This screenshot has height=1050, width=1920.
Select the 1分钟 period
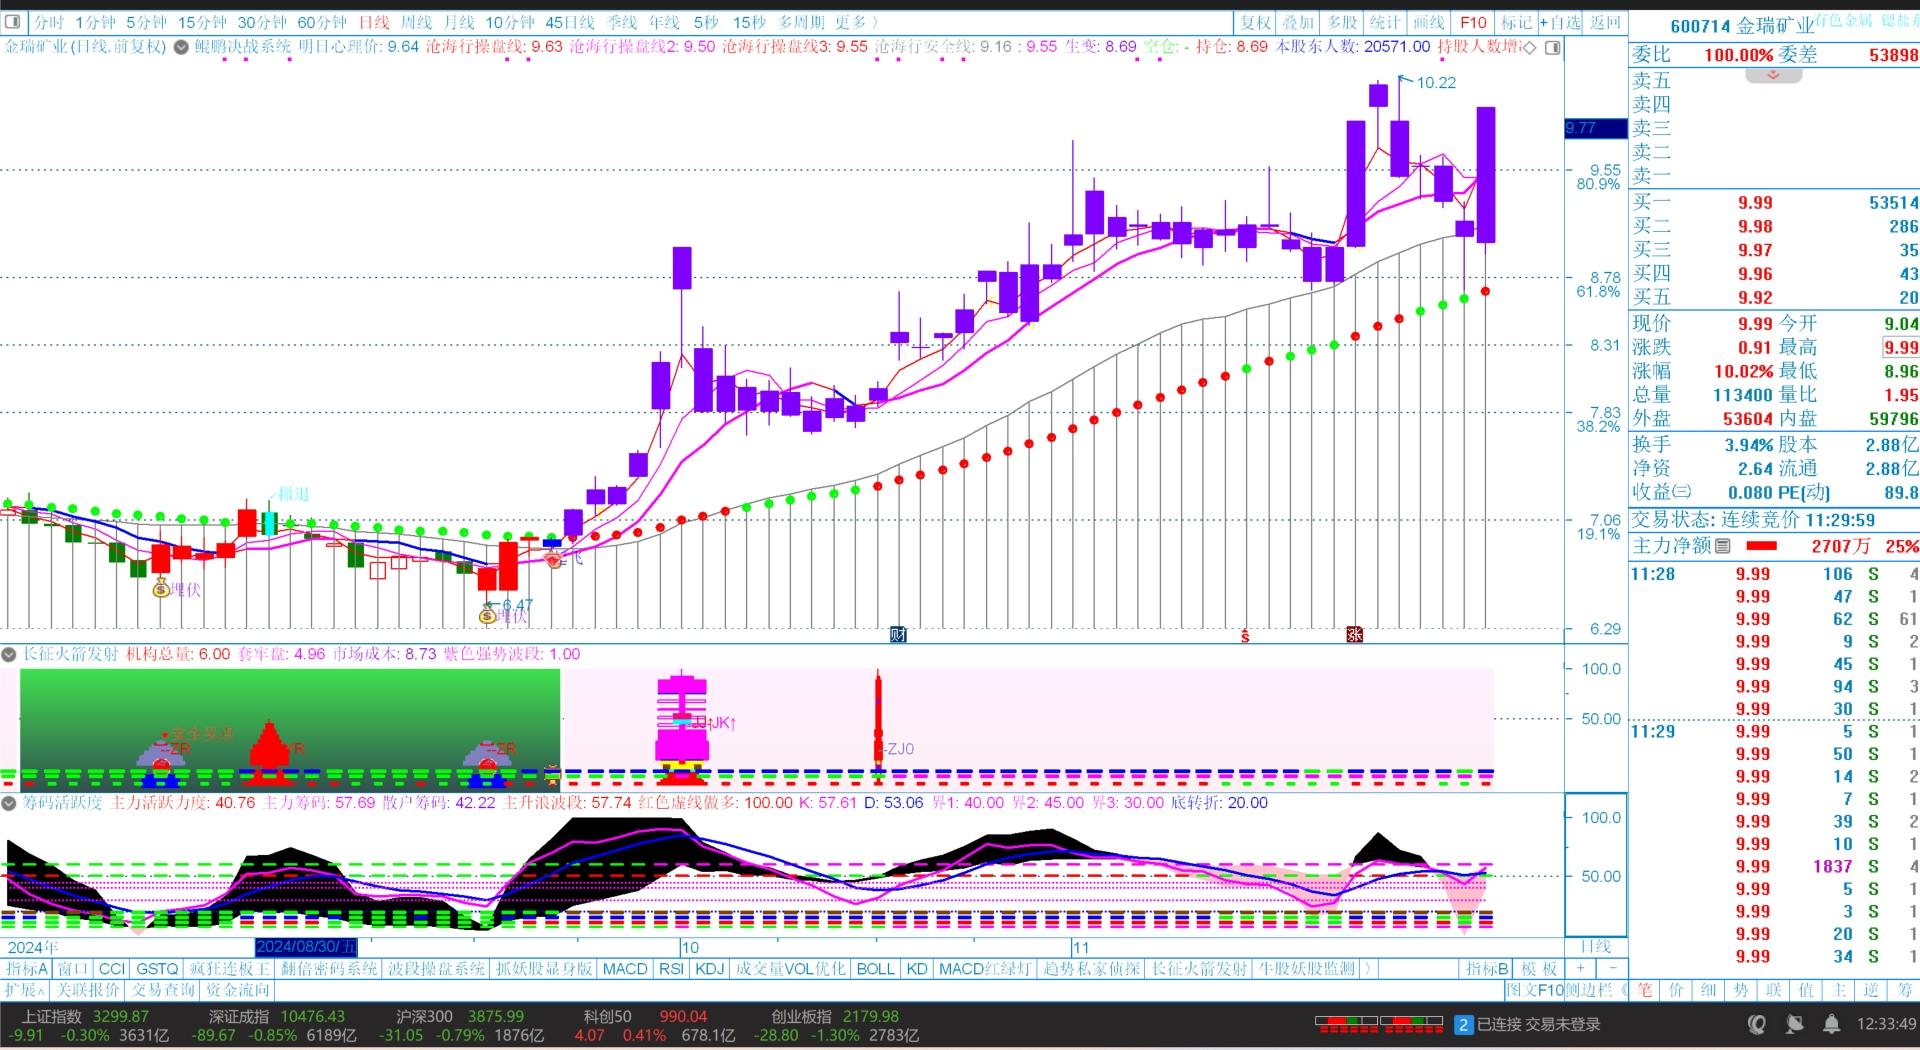[x=95, y=22]
